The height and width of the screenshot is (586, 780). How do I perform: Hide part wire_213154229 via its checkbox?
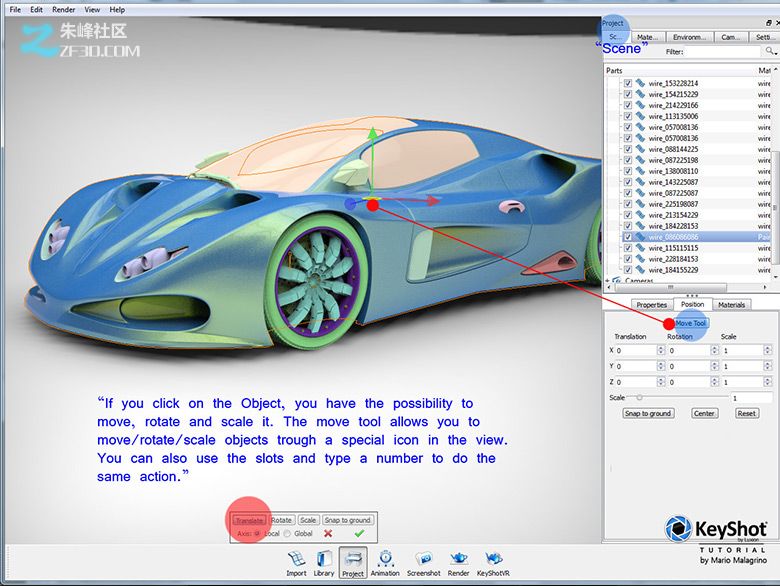(x=628, y=215)
